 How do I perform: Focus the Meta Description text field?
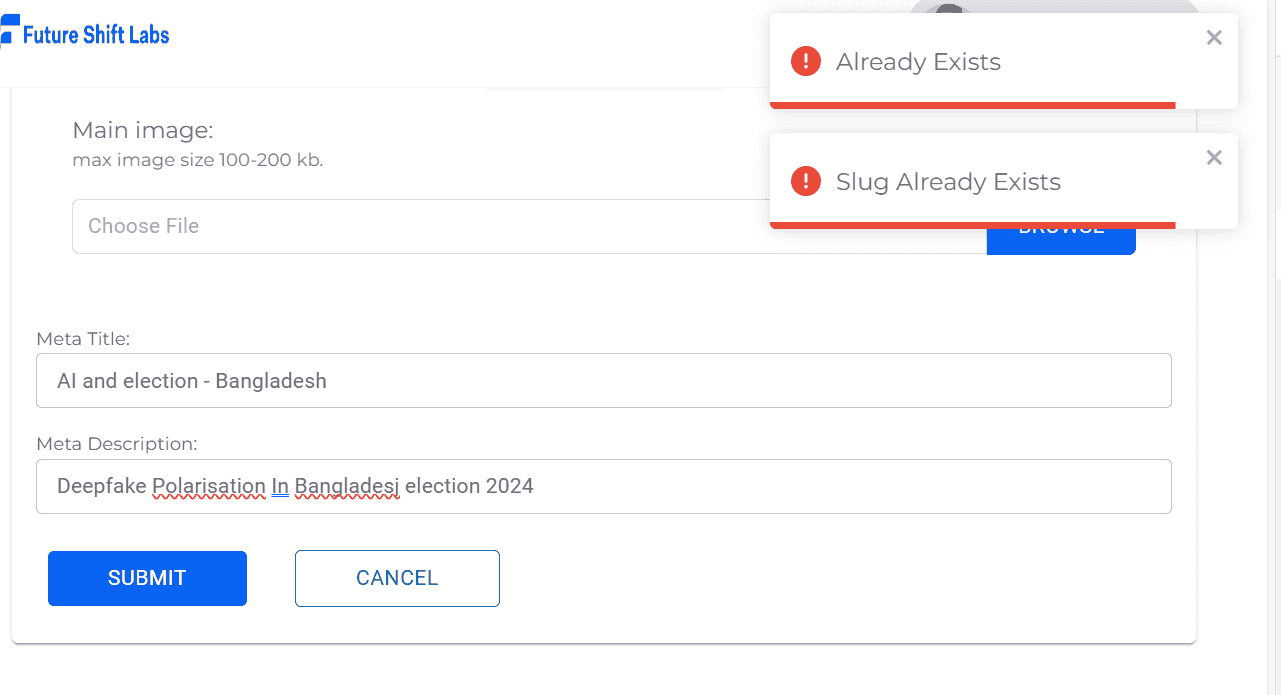tap(603, 486)
